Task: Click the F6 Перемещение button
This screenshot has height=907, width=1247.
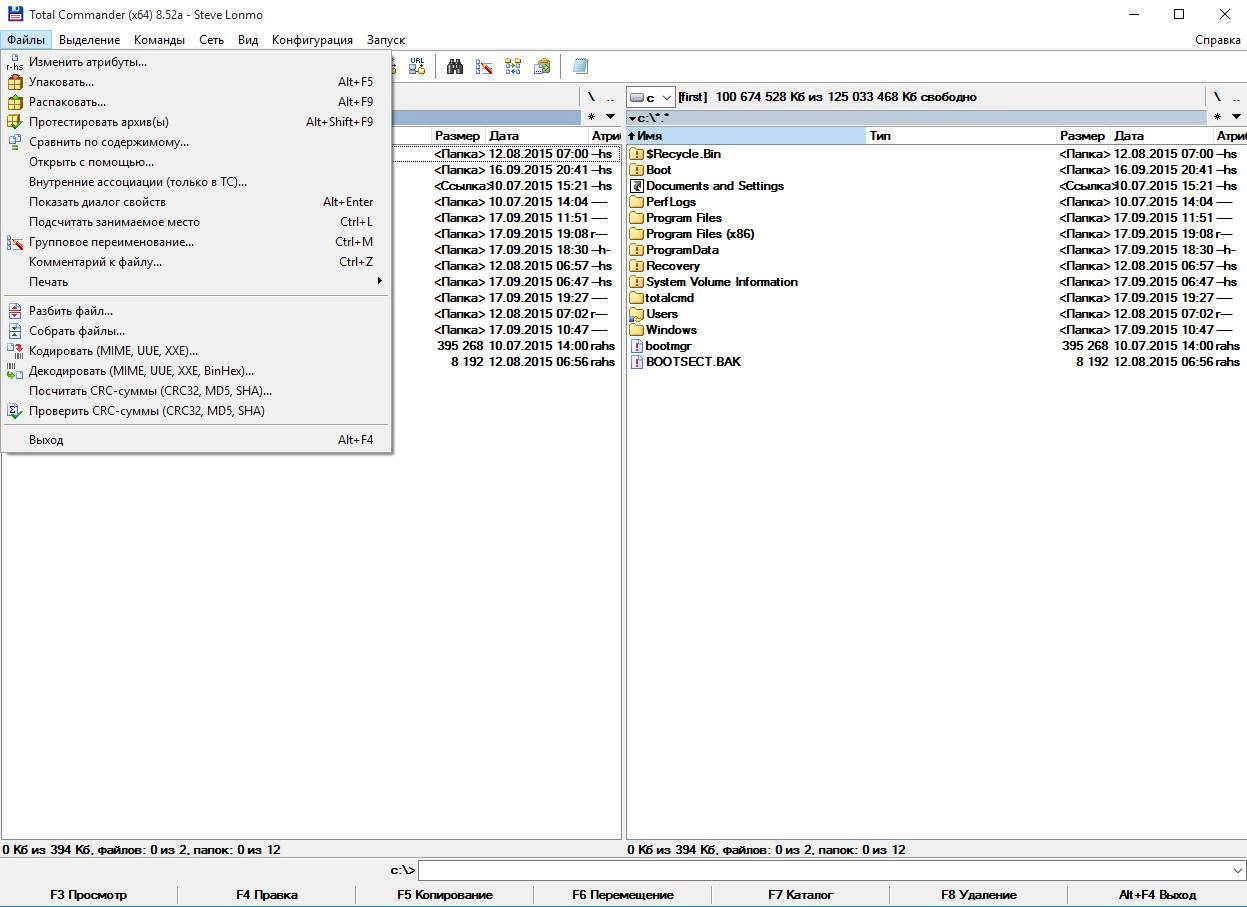Action: click(623, 895)
